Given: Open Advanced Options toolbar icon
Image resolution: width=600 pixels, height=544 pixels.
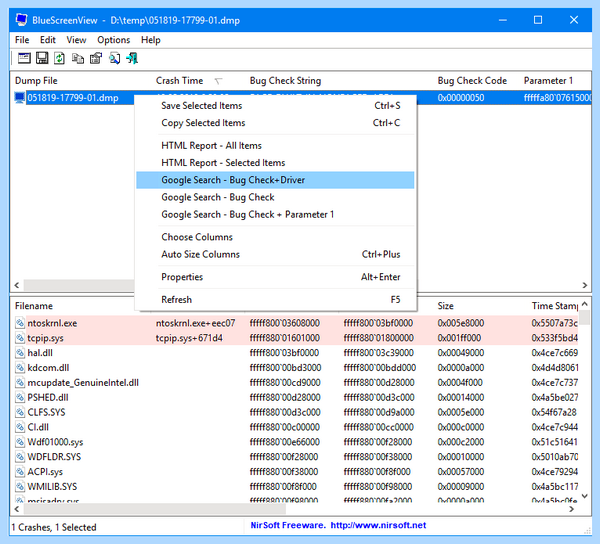Looking at the screenshot, I should 24,58.
